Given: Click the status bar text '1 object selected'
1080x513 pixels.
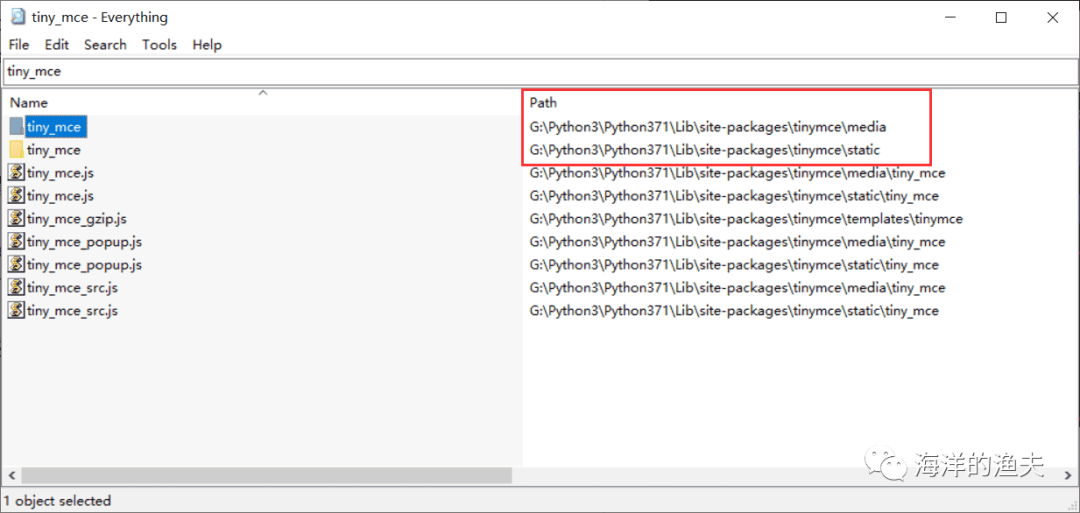Looking at the screenshot, I should tap(58, 501).
